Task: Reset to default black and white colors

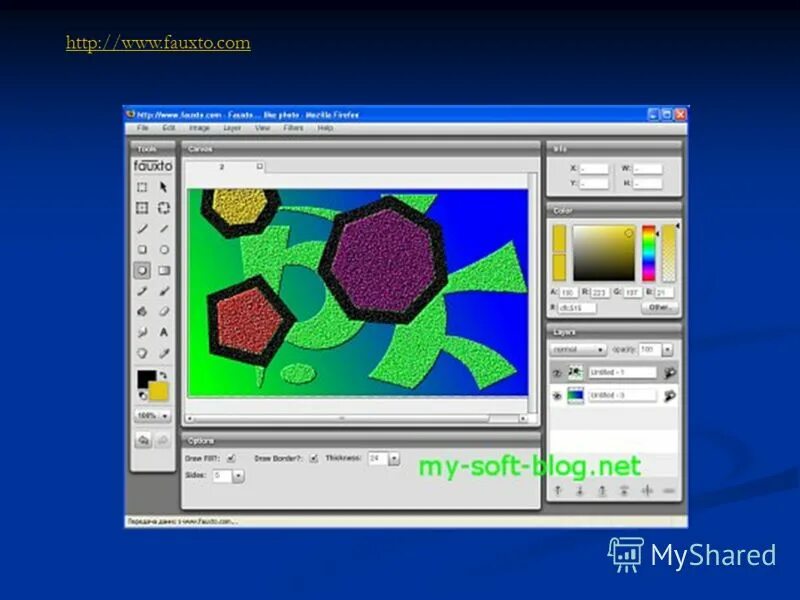Action: (142, 395)
